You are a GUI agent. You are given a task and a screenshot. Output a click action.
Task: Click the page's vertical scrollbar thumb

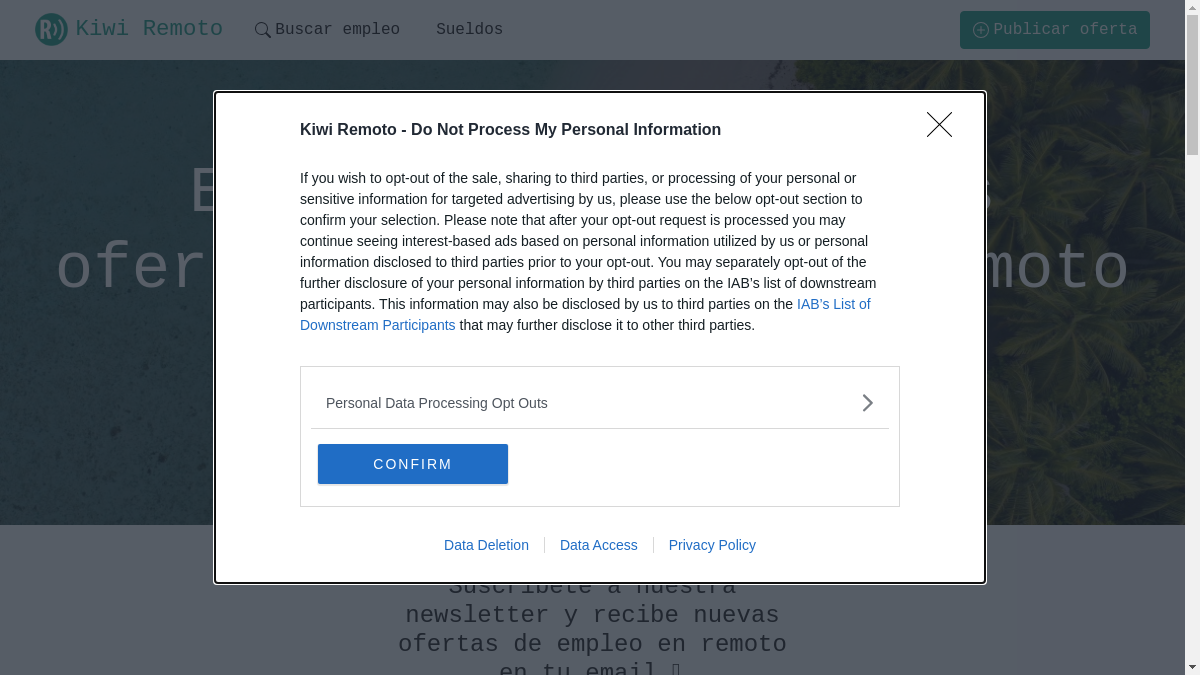click(1192, 85)
